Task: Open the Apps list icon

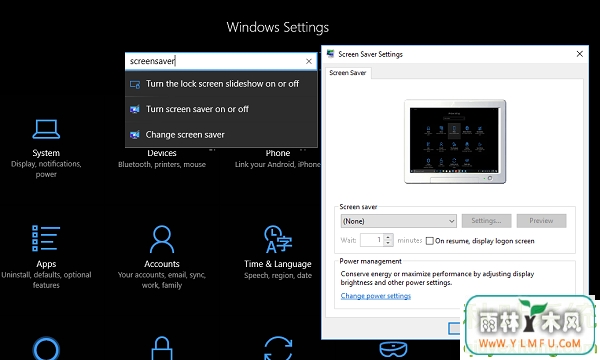Action: click(46, 238)
